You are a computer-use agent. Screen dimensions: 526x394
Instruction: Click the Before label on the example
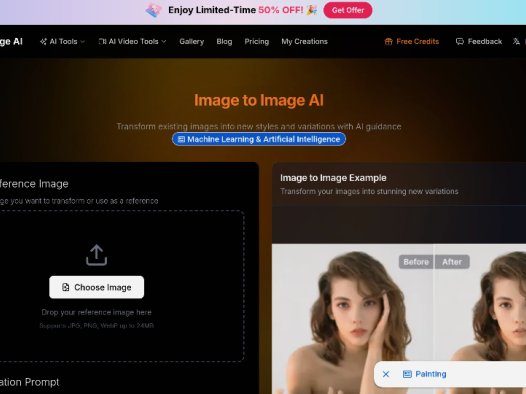tap(416, 262)
